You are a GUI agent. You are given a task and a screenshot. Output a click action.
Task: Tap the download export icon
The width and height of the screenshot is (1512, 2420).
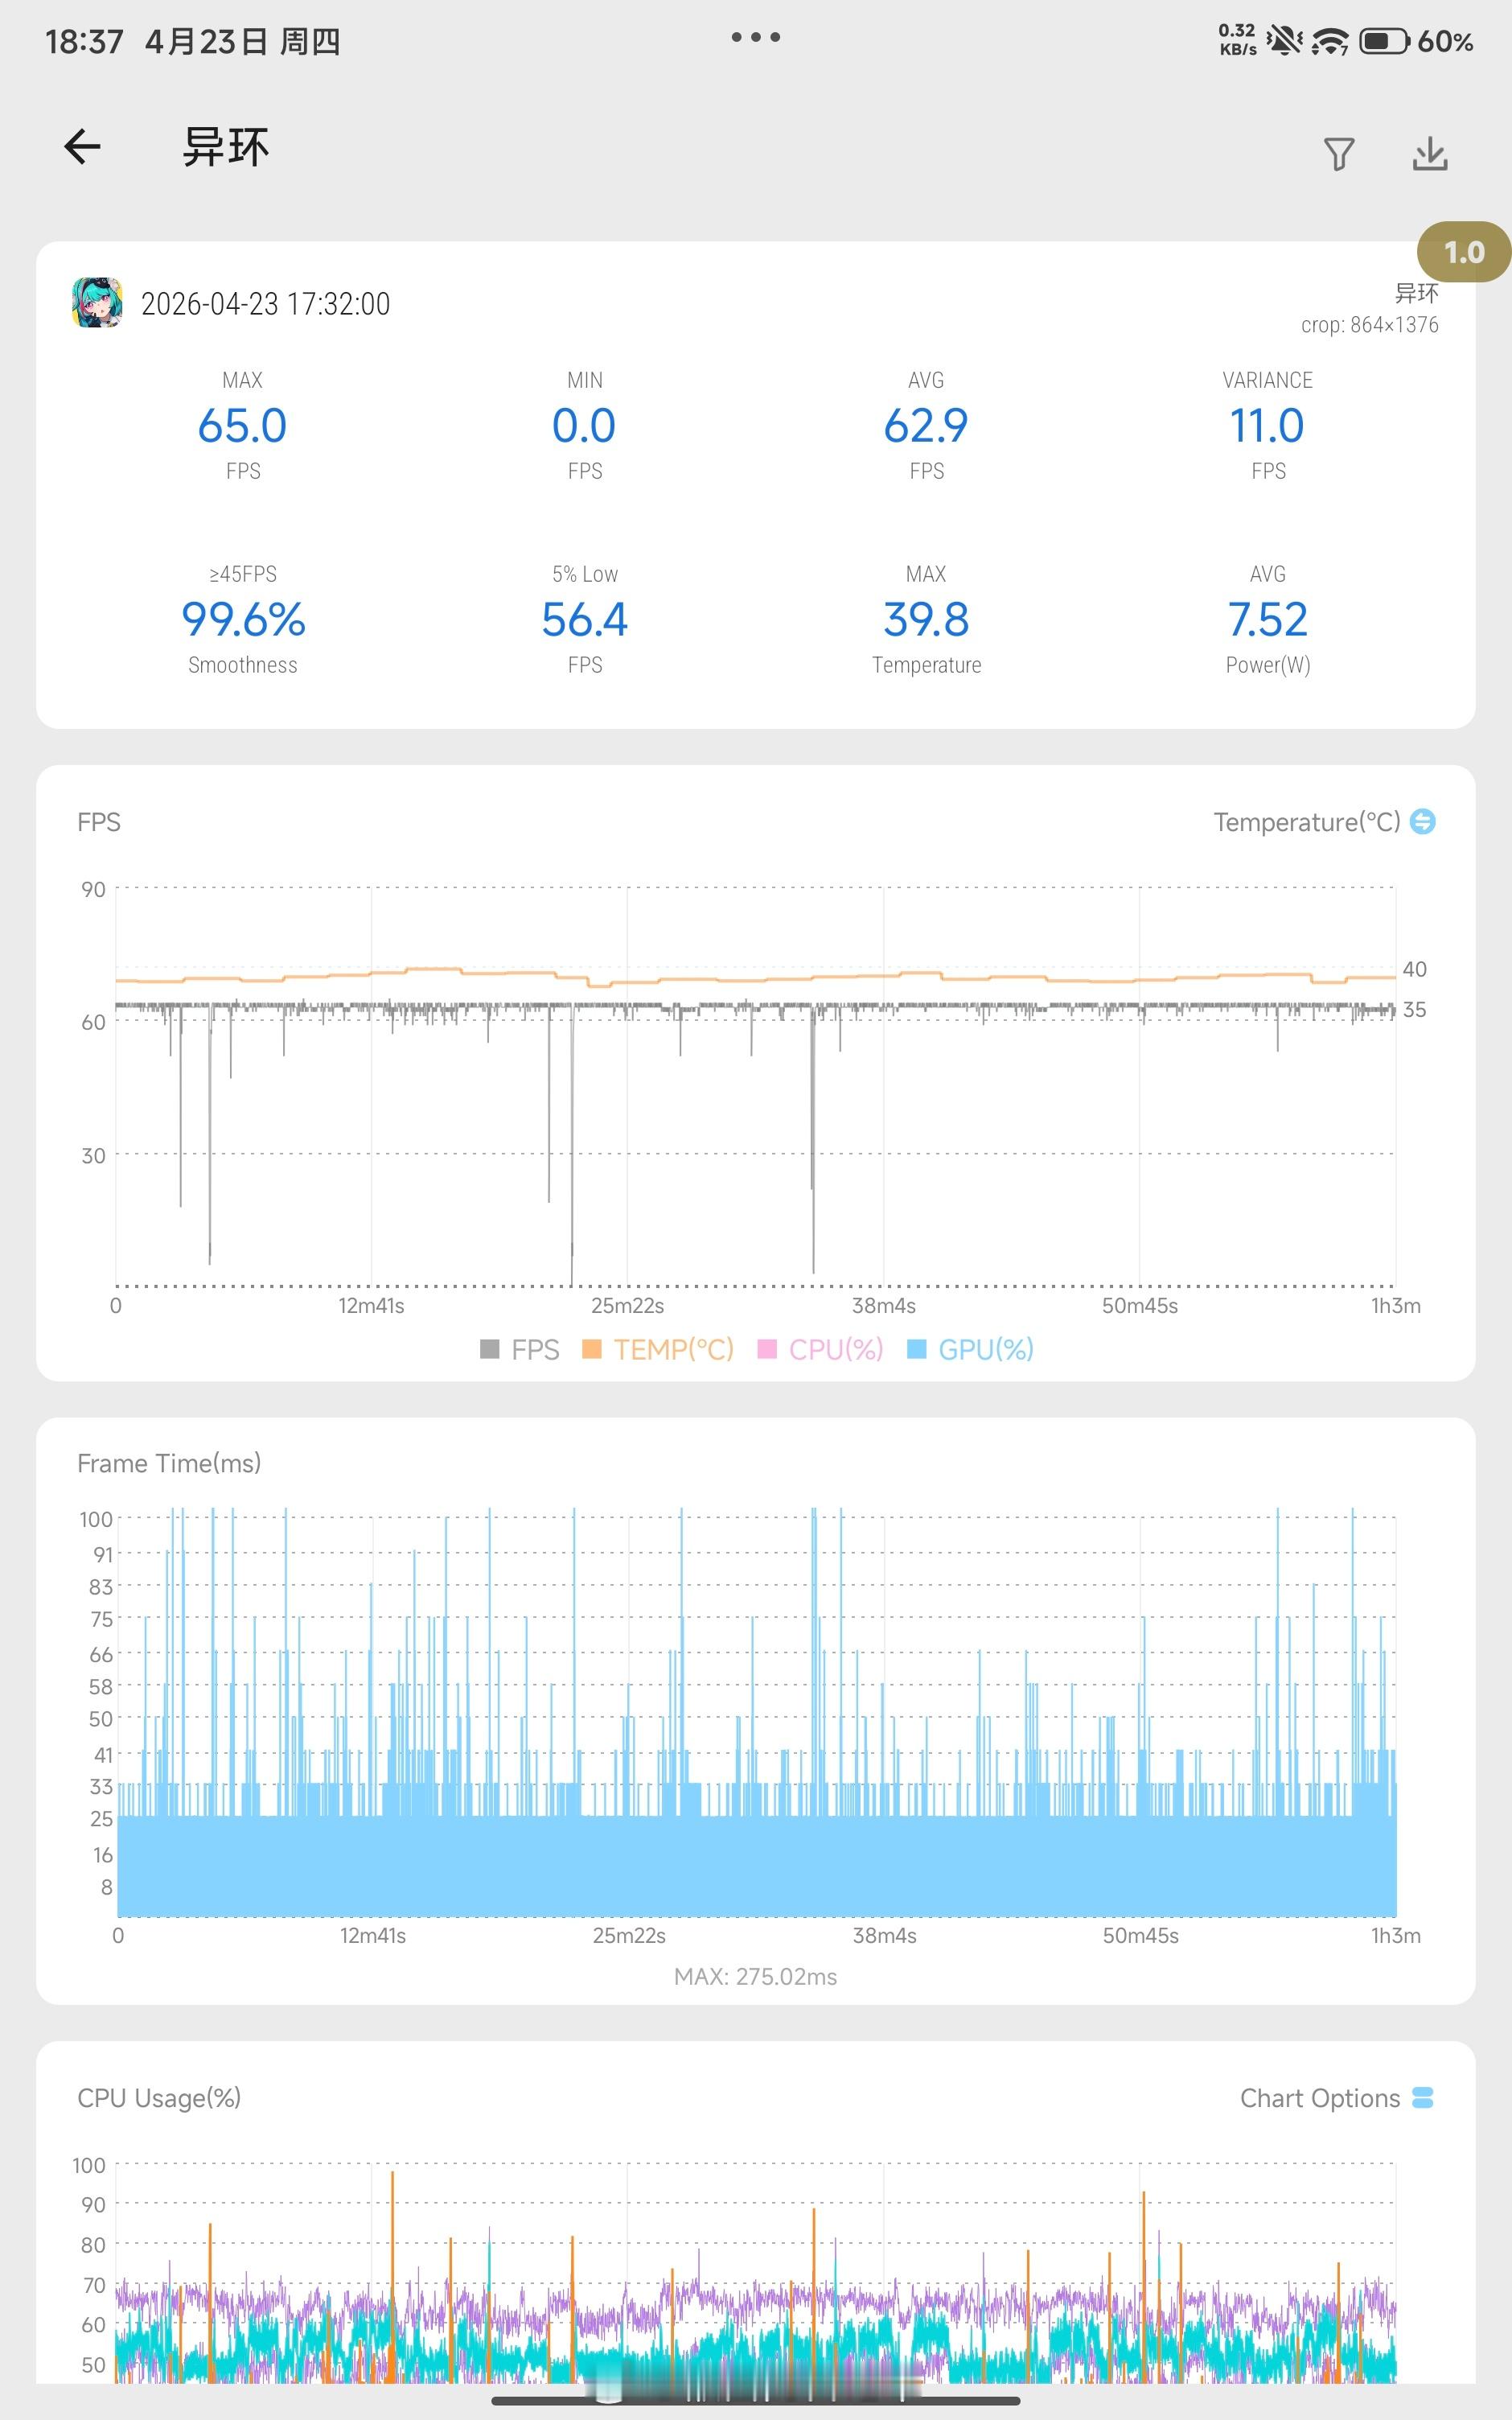[x=1430, y=153]
